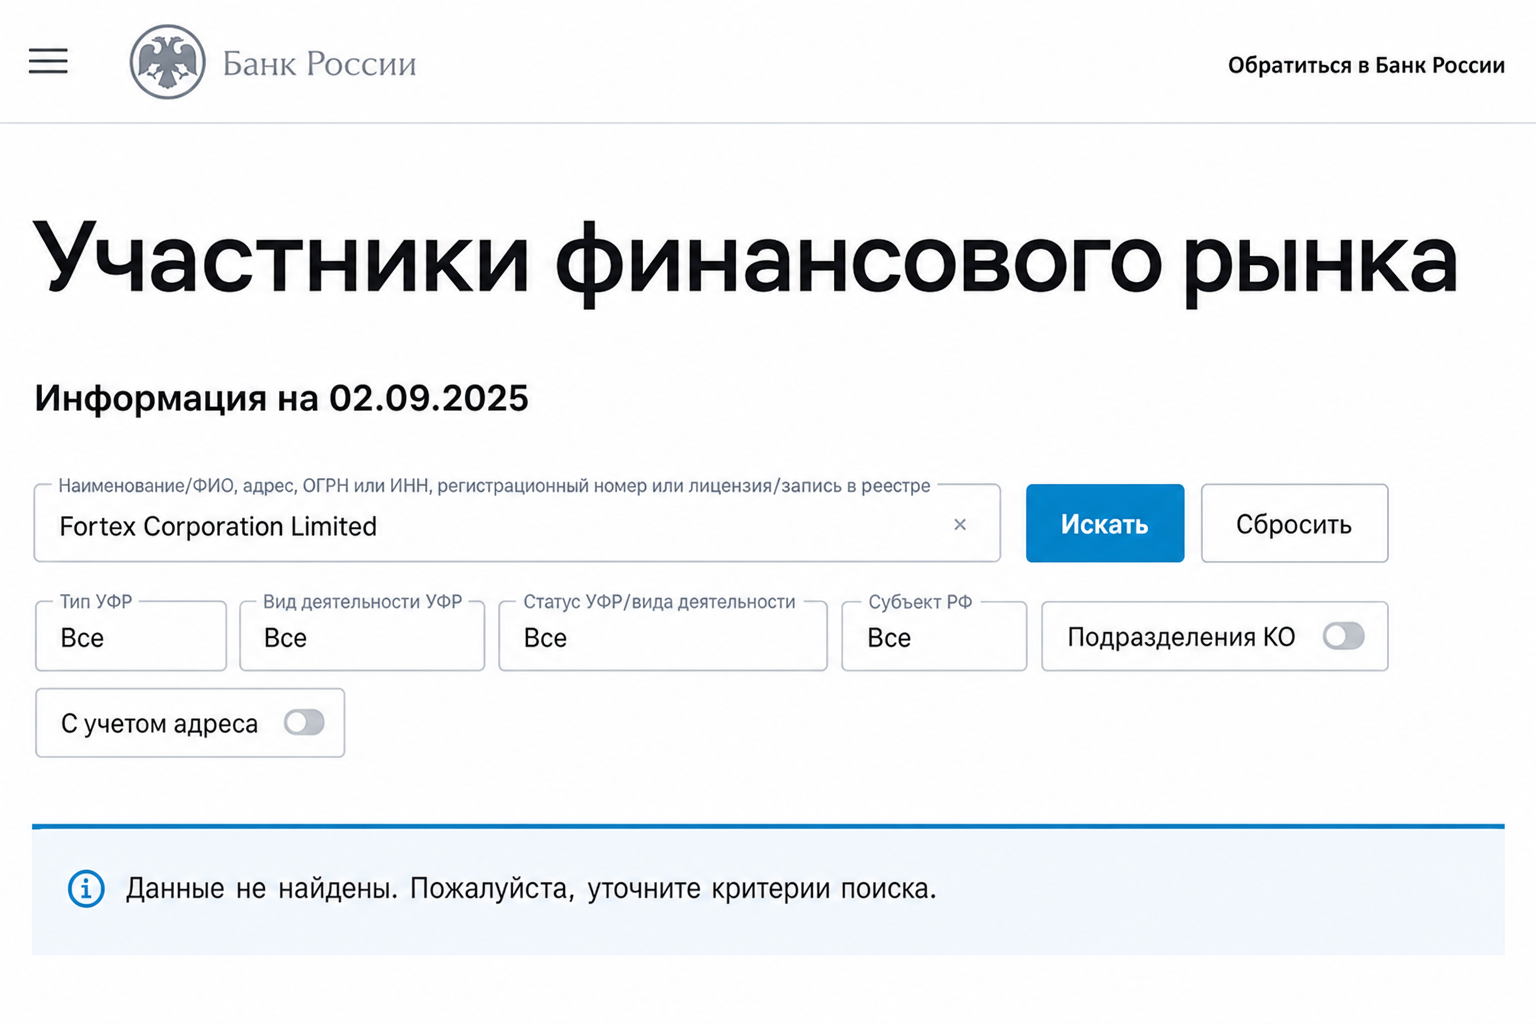Click the Информация на 02.09.2025 date text
The image size is (1536, 1024).
click(x=281, y=398)
